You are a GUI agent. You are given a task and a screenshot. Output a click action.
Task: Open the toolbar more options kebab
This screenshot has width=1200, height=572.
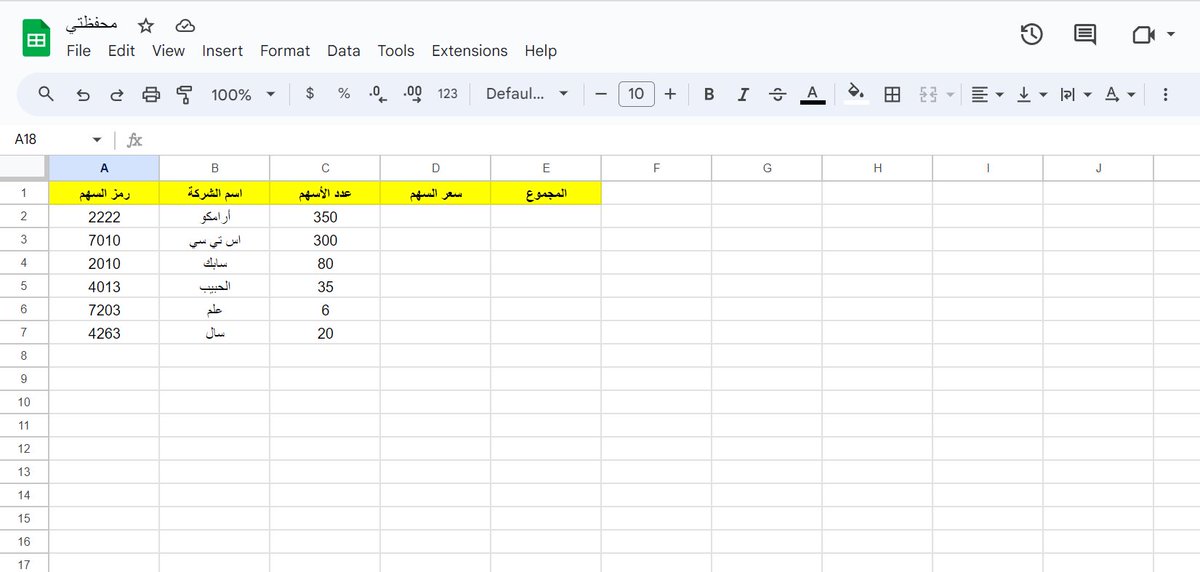(1166, 94)
